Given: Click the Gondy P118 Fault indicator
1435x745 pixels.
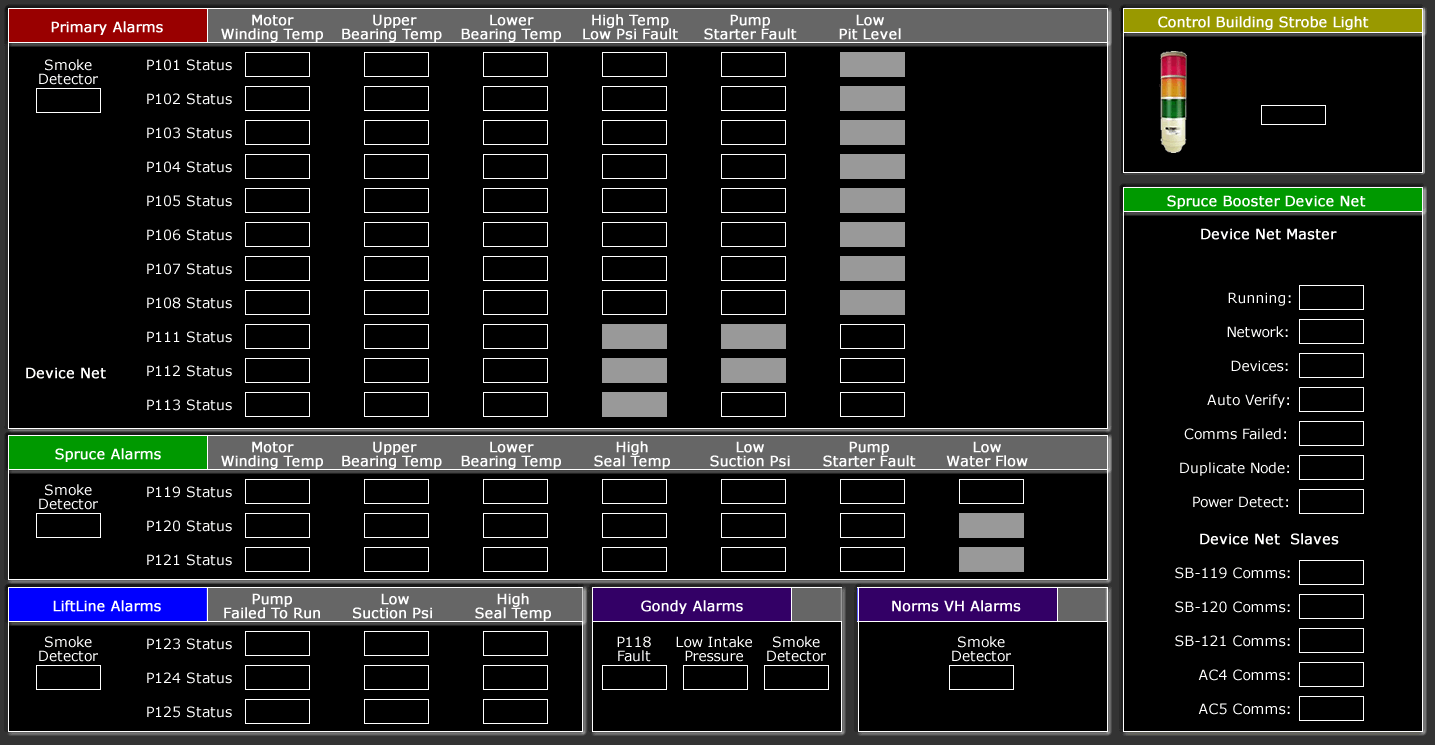Looking at the screenshot, I should point(634,678).
